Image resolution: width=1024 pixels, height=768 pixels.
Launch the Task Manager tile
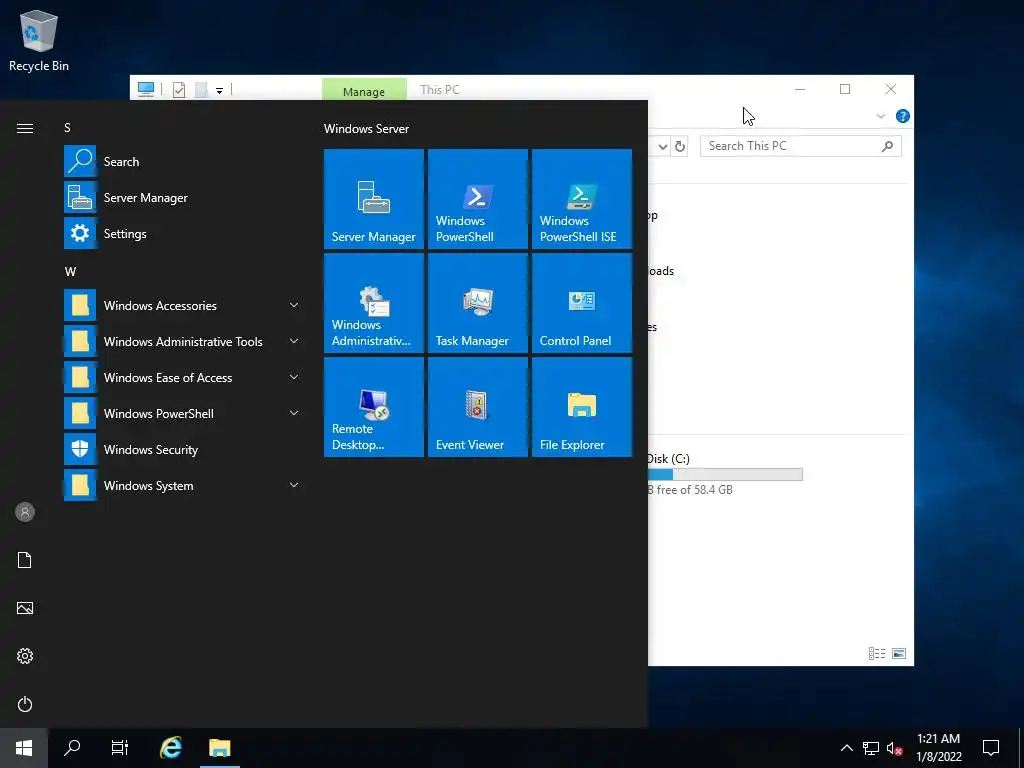(477, 303)
